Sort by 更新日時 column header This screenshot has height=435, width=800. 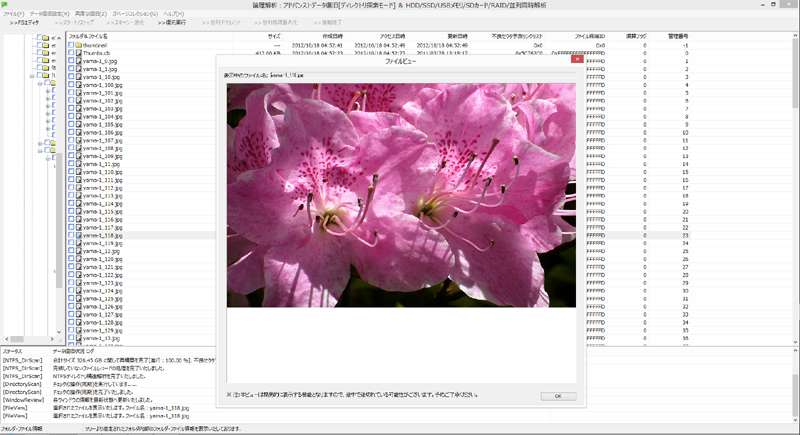point(437,36)
